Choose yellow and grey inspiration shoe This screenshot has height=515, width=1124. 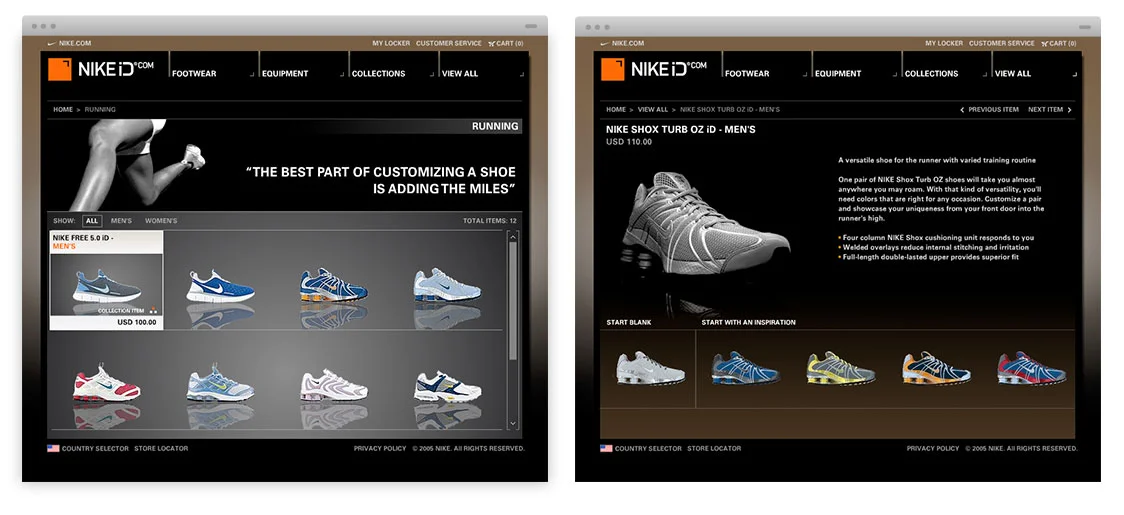[x=841, y=369]
